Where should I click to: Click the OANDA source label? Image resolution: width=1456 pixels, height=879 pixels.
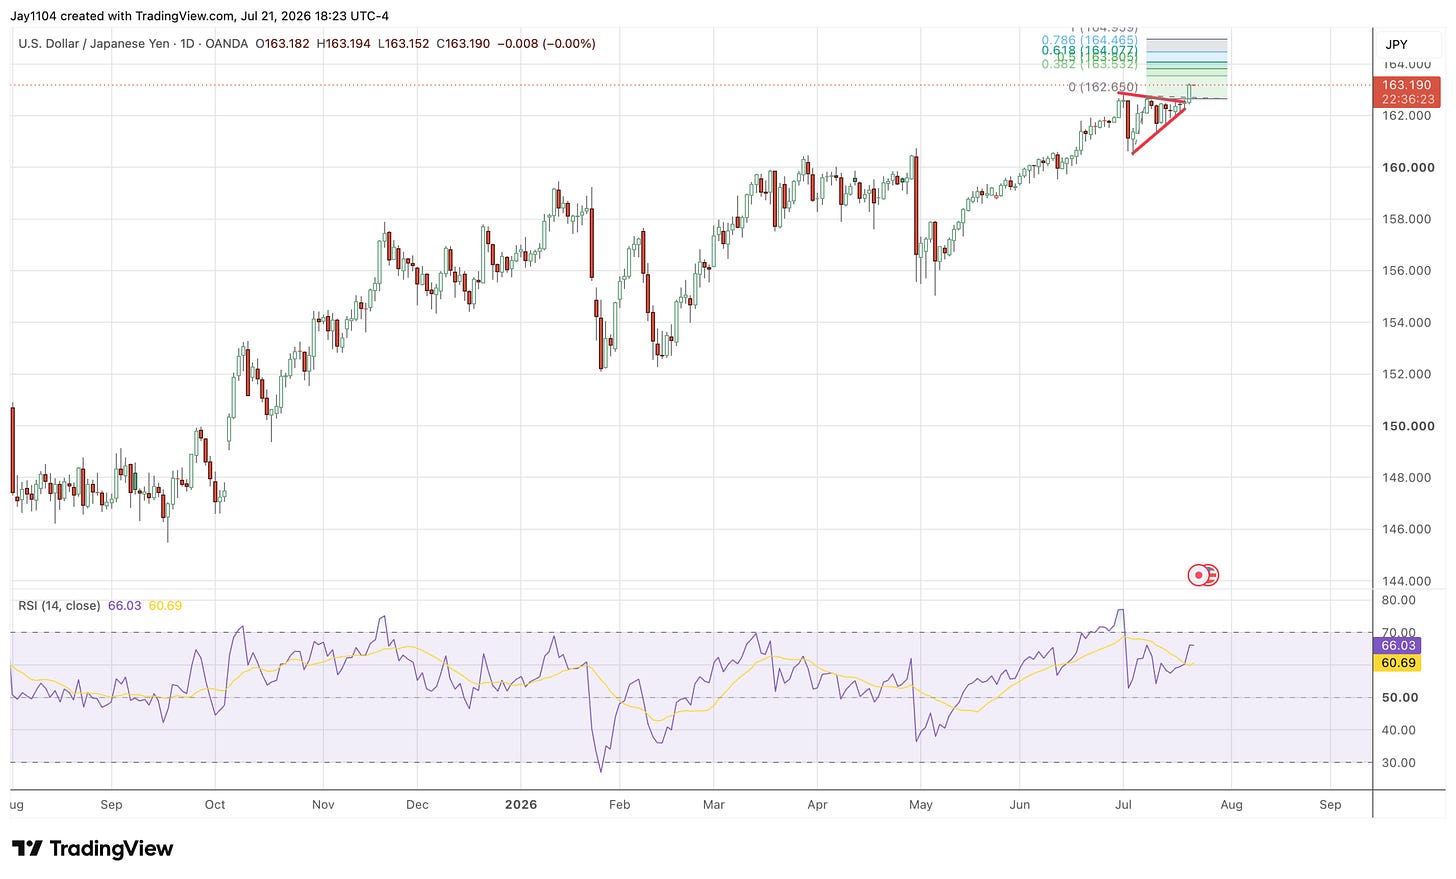pyautogui.click(x=227, y=44)
